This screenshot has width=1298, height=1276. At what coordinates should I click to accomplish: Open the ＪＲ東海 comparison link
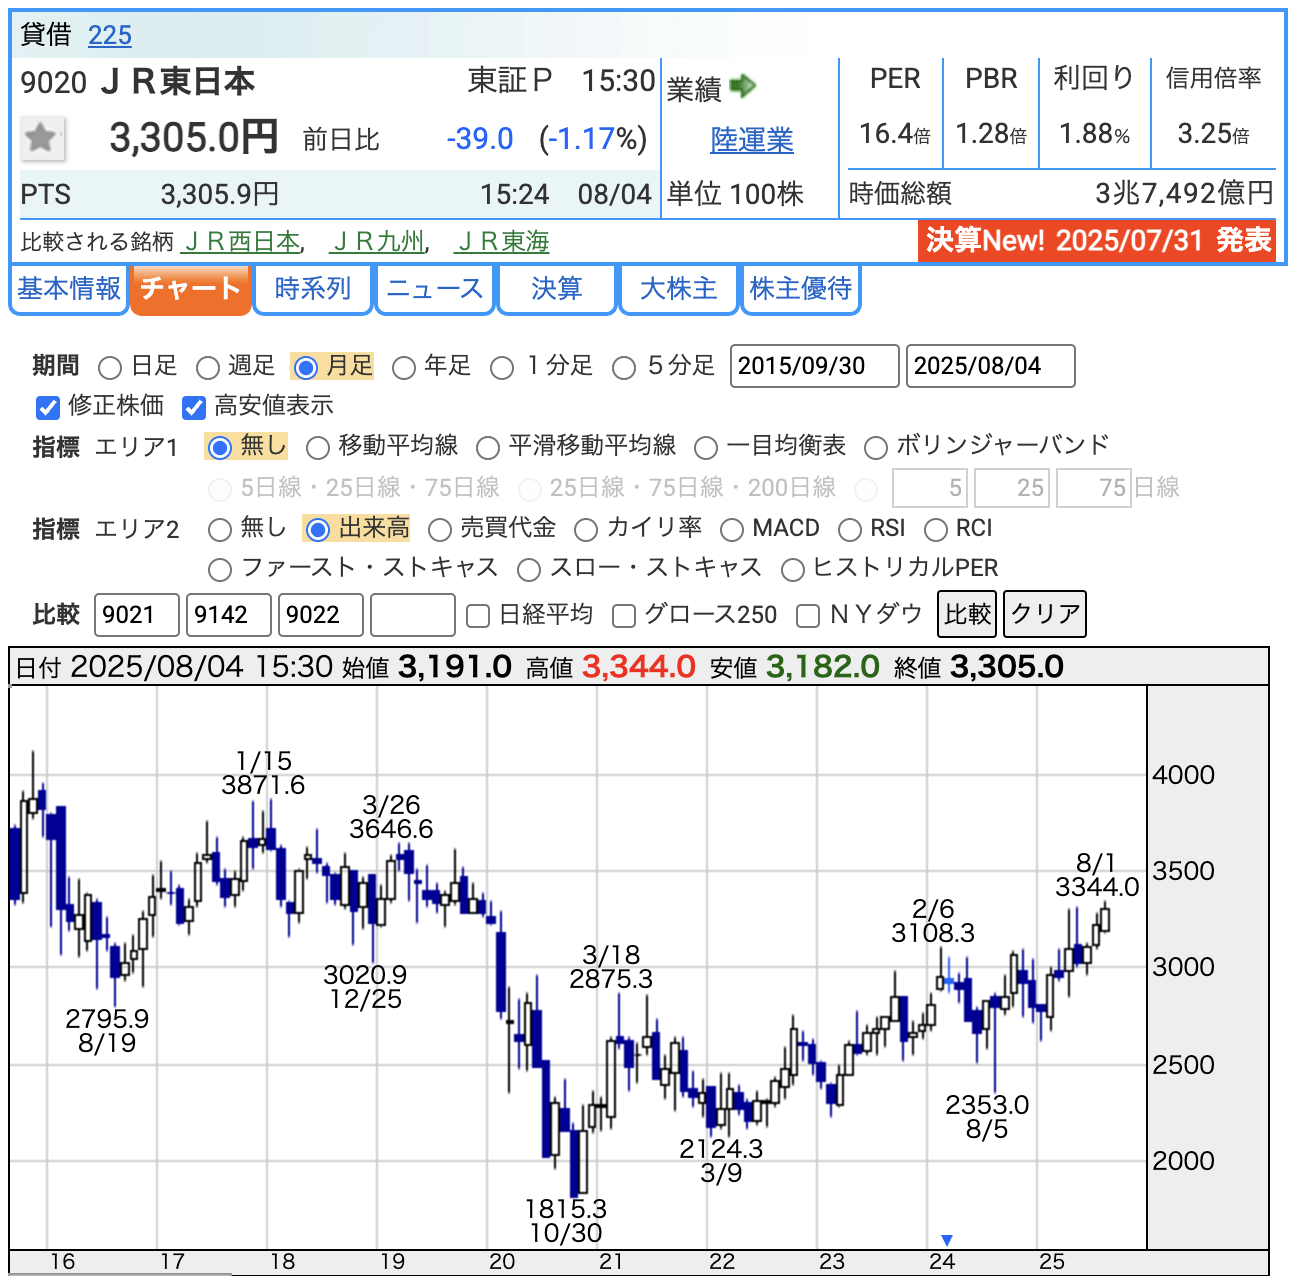tap(502, 241)
